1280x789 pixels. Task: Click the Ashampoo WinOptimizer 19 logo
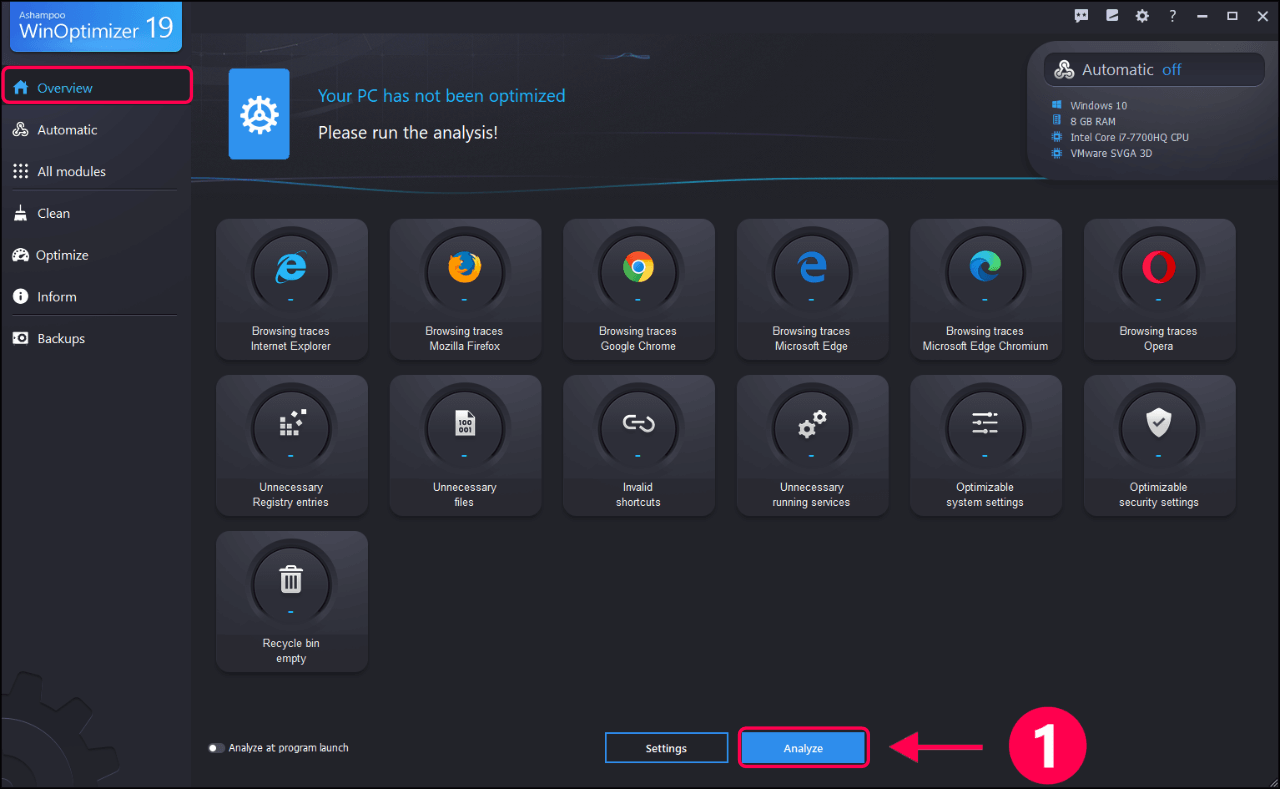[95, 26]
